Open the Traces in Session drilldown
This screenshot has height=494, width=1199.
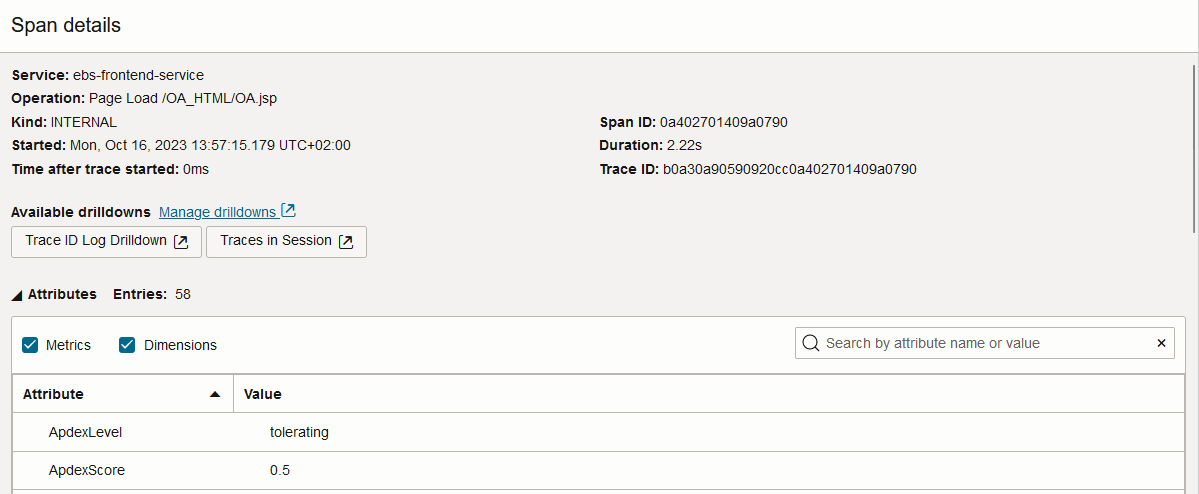[276, 241]
